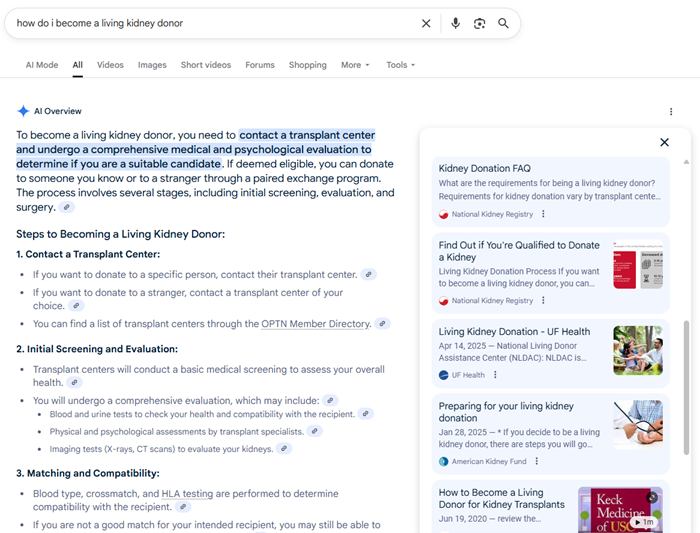Play the Keck Medicine of USC video thumbnail

pos(620,510)
